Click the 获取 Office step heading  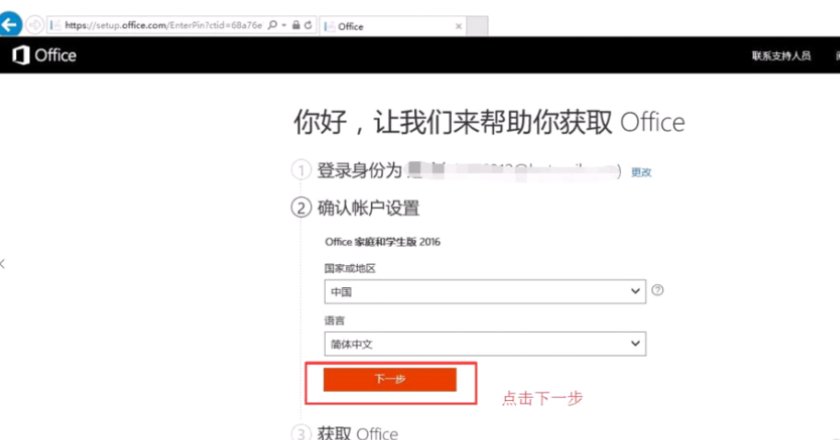tap(357, 432)
